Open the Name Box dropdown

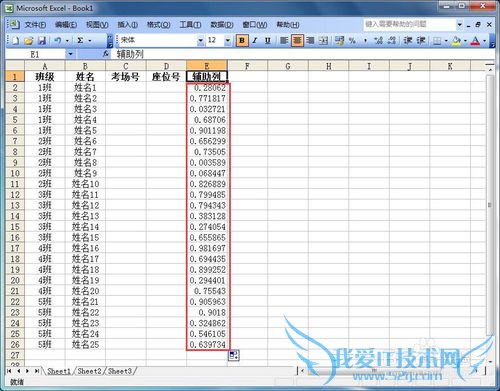(70, 54)
